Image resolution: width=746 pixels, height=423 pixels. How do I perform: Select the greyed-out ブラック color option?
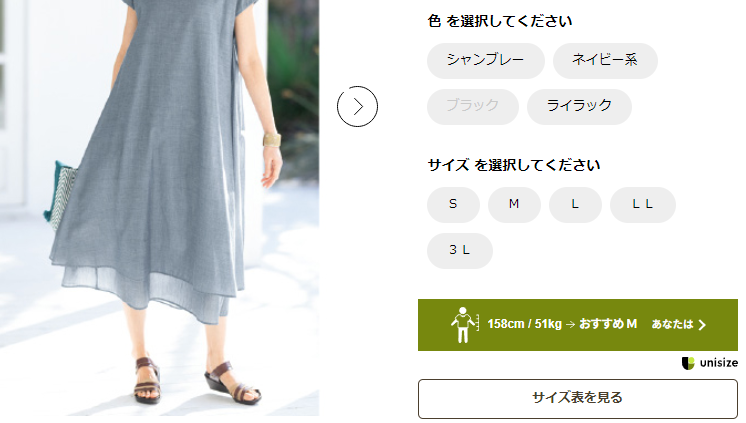(x=473, y=106)
